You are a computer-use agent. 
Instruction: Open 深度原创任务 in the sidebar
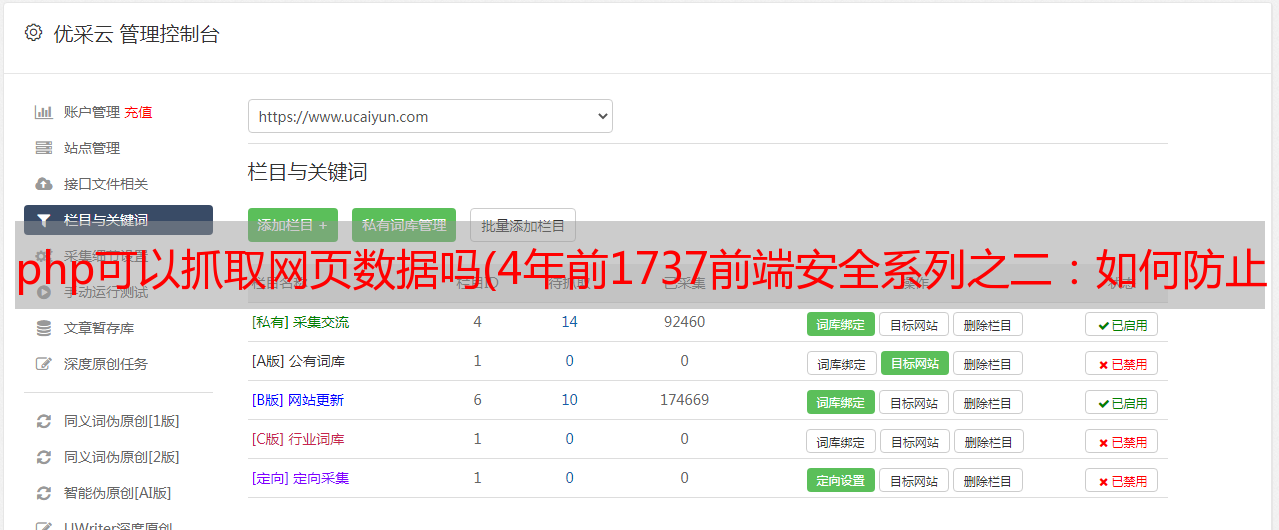tap(106, 364)
